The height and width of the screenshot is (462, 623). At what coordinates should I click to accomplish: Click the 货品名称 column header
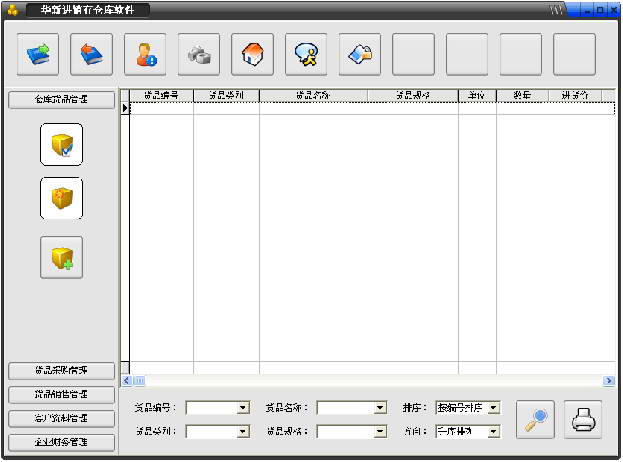coord(313,95)
